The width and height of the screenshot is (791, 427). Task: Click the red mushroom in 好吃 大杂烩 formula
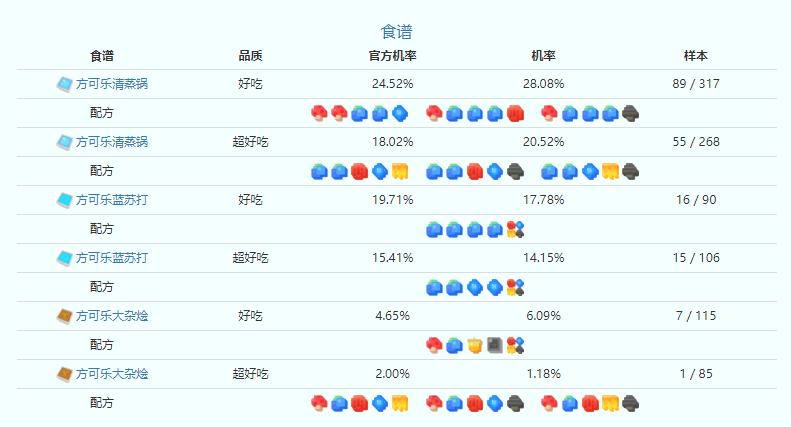pos(435,345)
